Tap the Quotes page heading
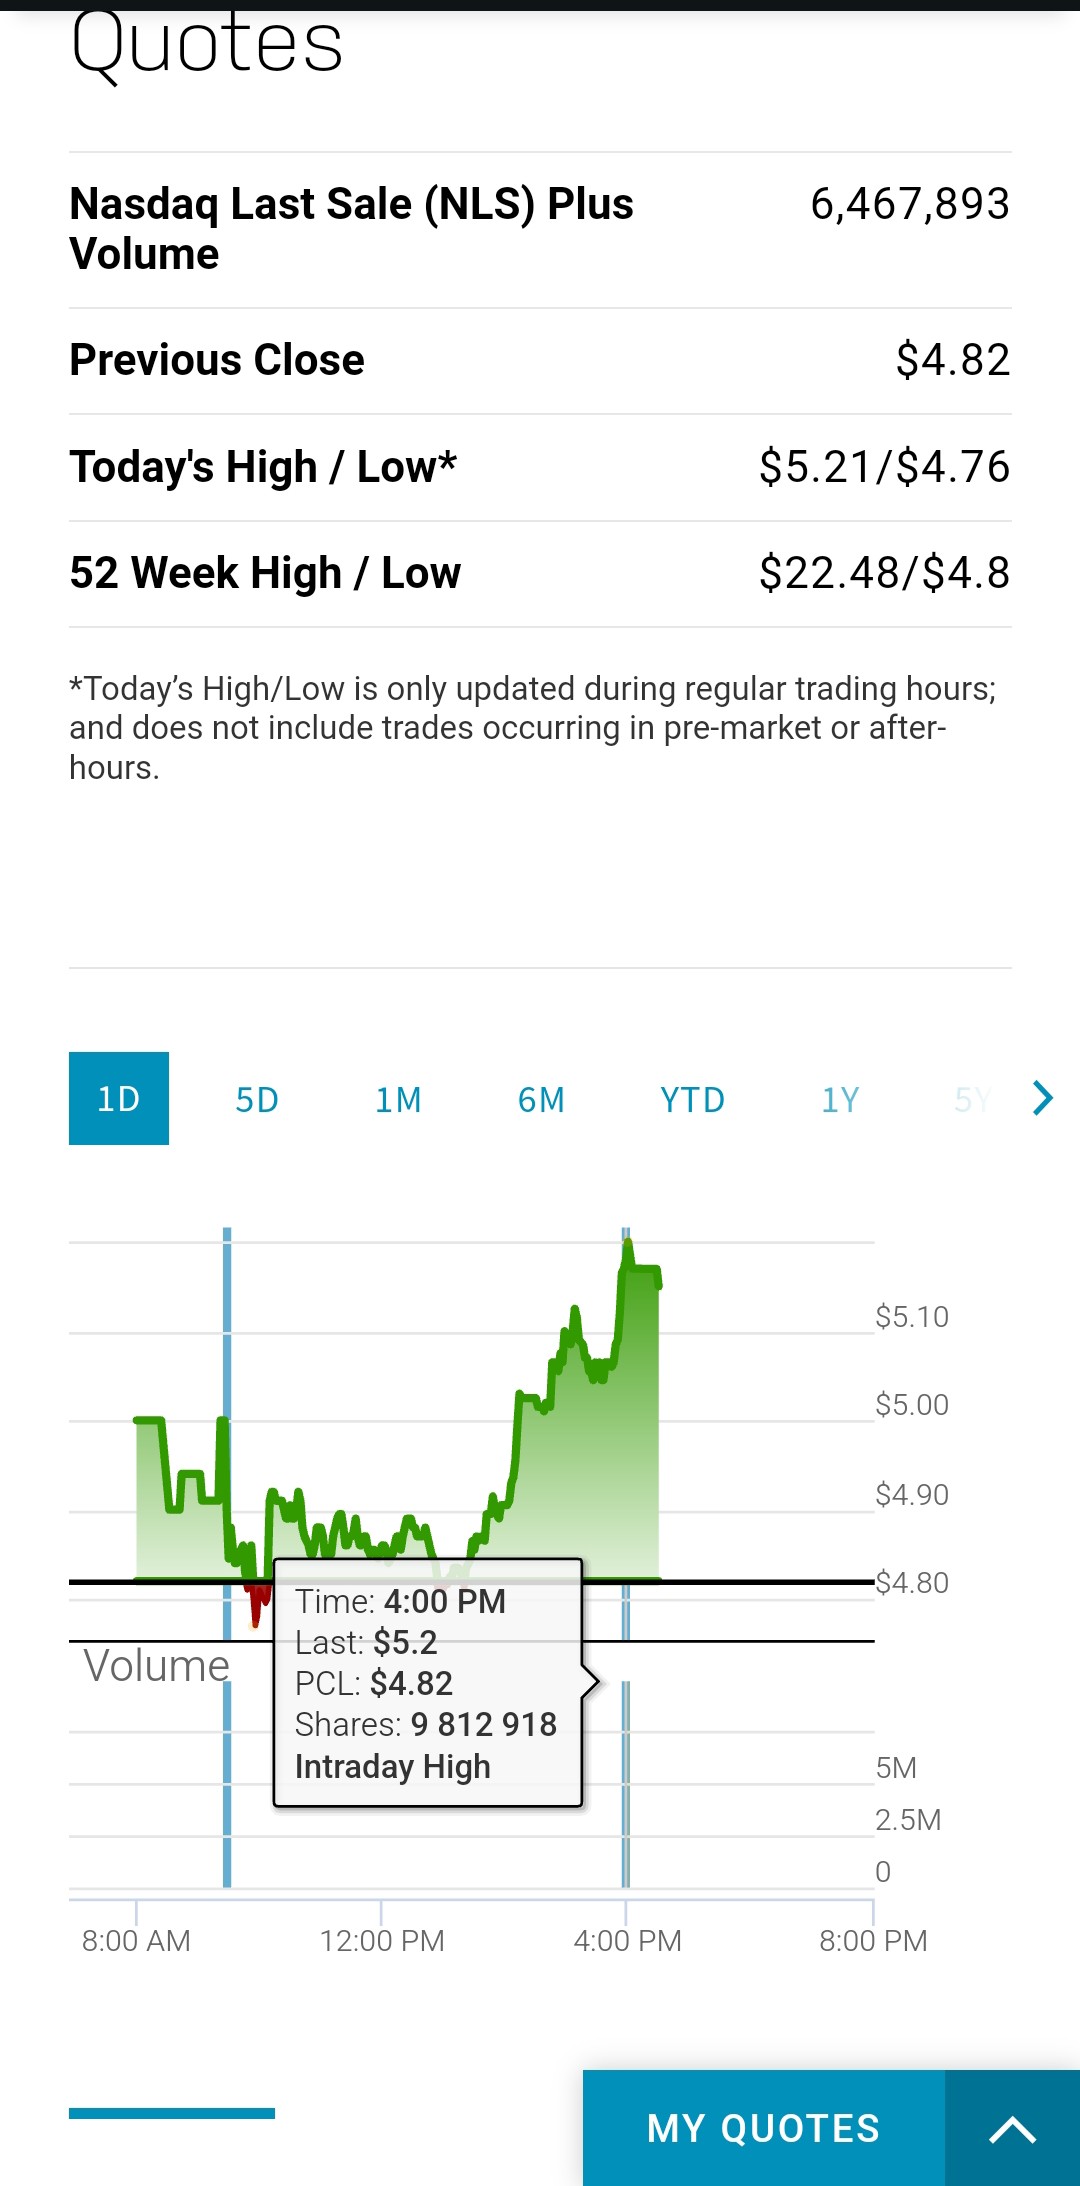1080x2186 pixels. (207, 45)
